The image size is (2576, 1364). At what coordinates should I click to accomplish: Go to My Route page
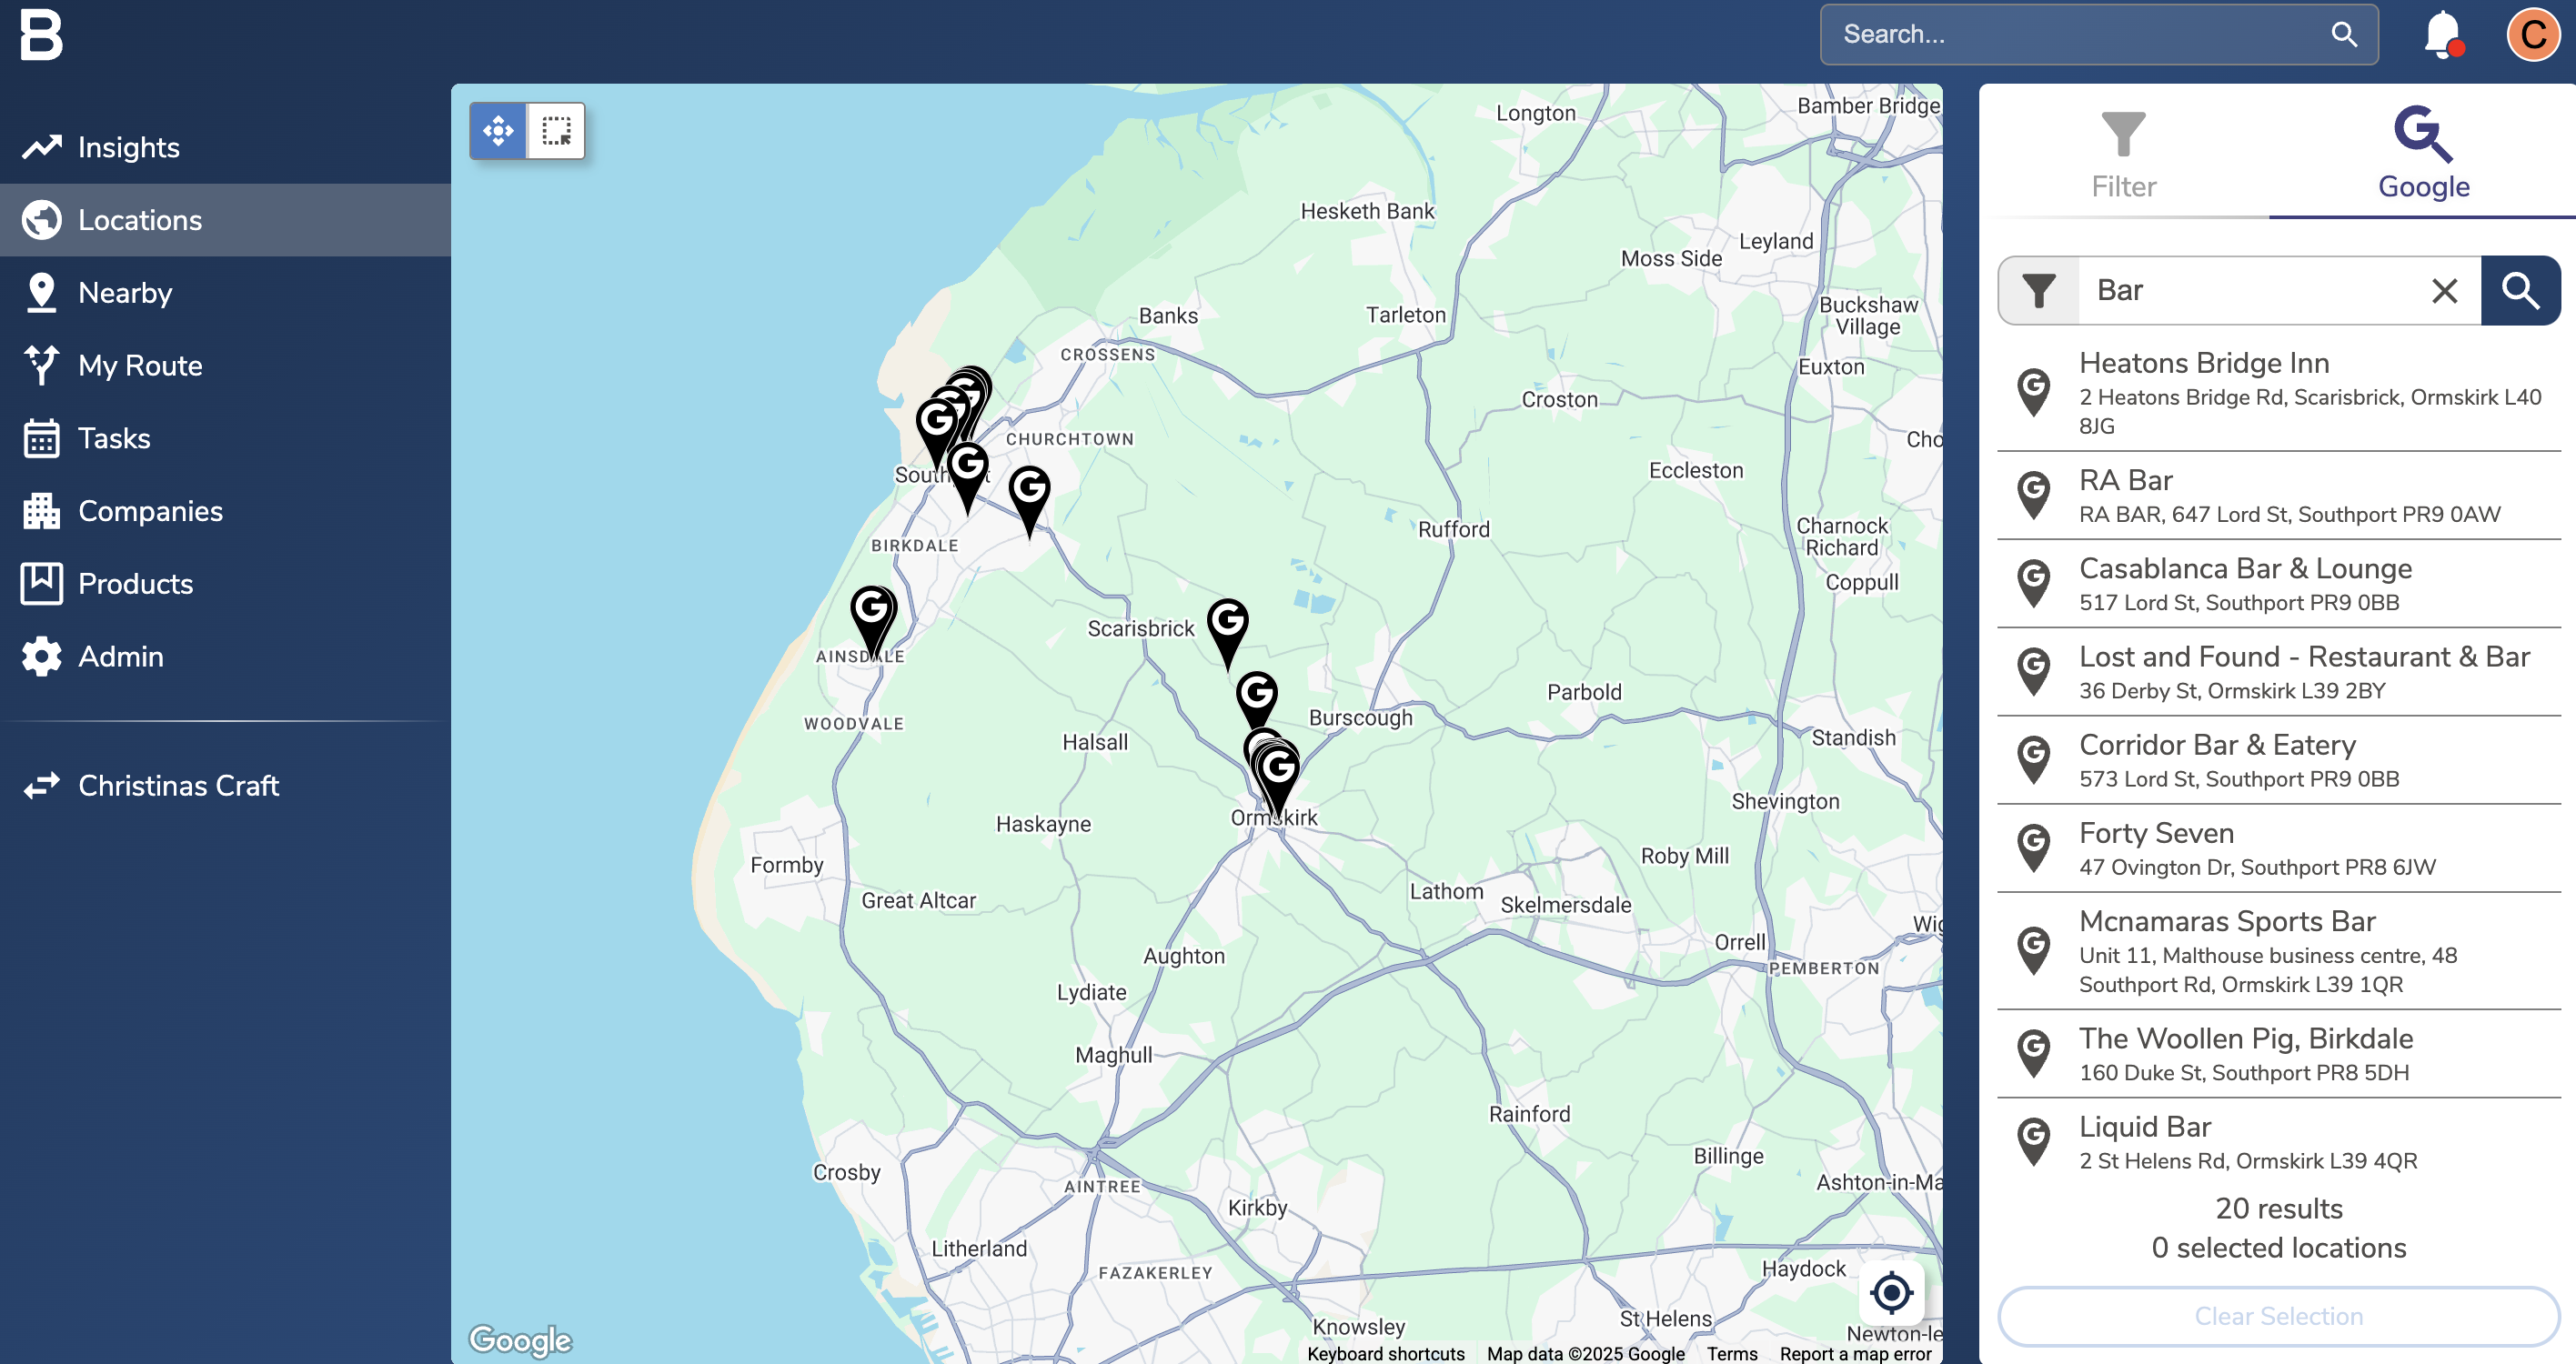pos(140,366)
